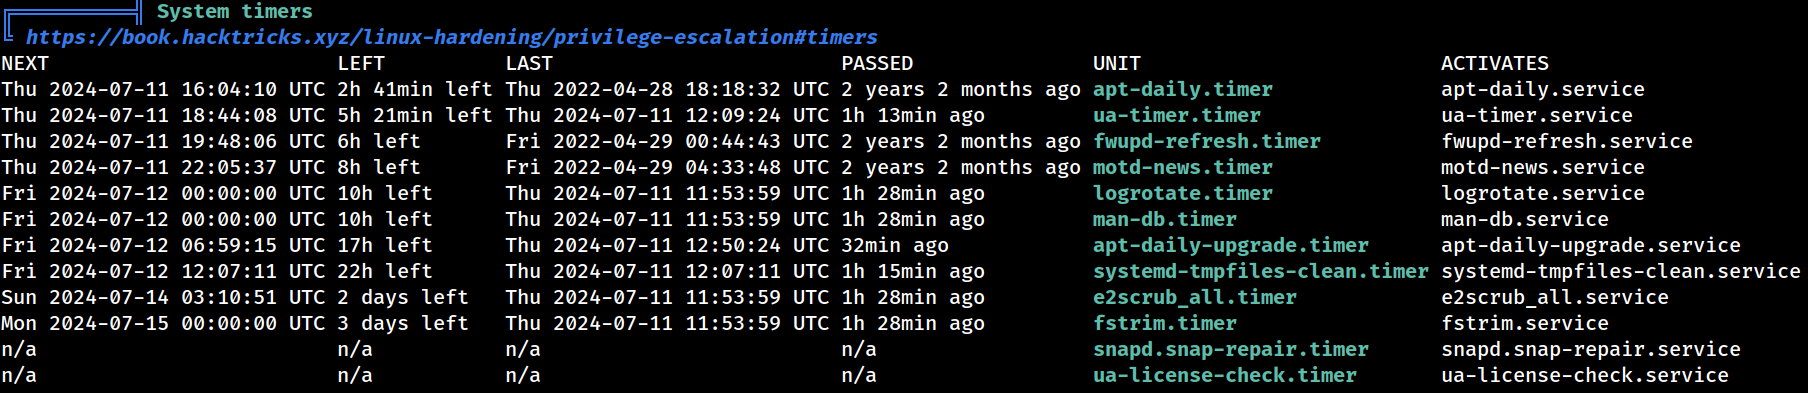Click the UNIT column header
This screenshot has height=393, width=1808.
(1117, 63)
